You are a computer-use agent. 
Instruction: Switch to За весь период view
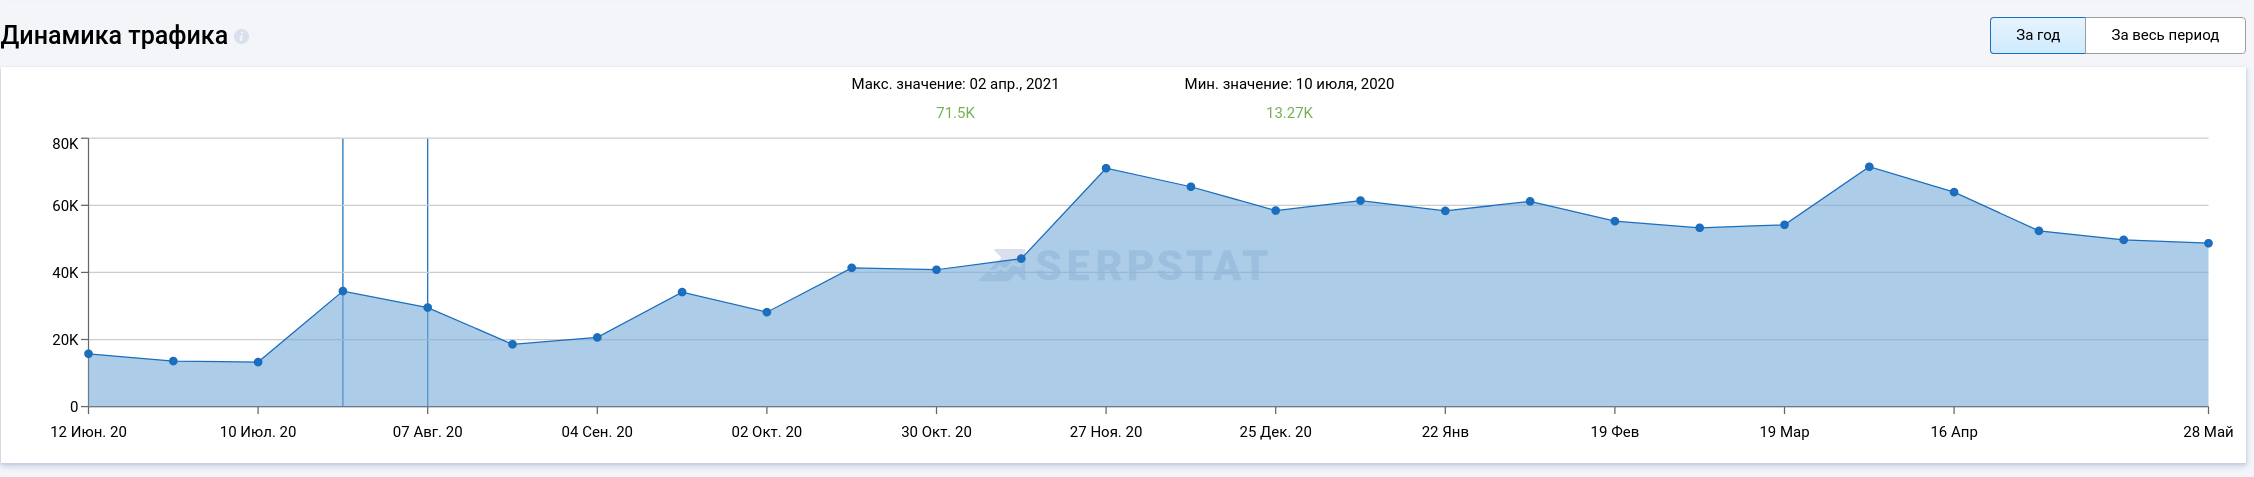[x=2164, y=35]
